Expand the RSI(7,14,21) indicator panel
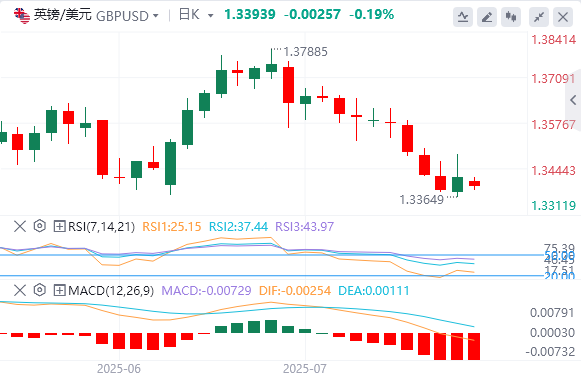This screenshot has height=379, width=581. pyautogui.click(x=59, y=226)
